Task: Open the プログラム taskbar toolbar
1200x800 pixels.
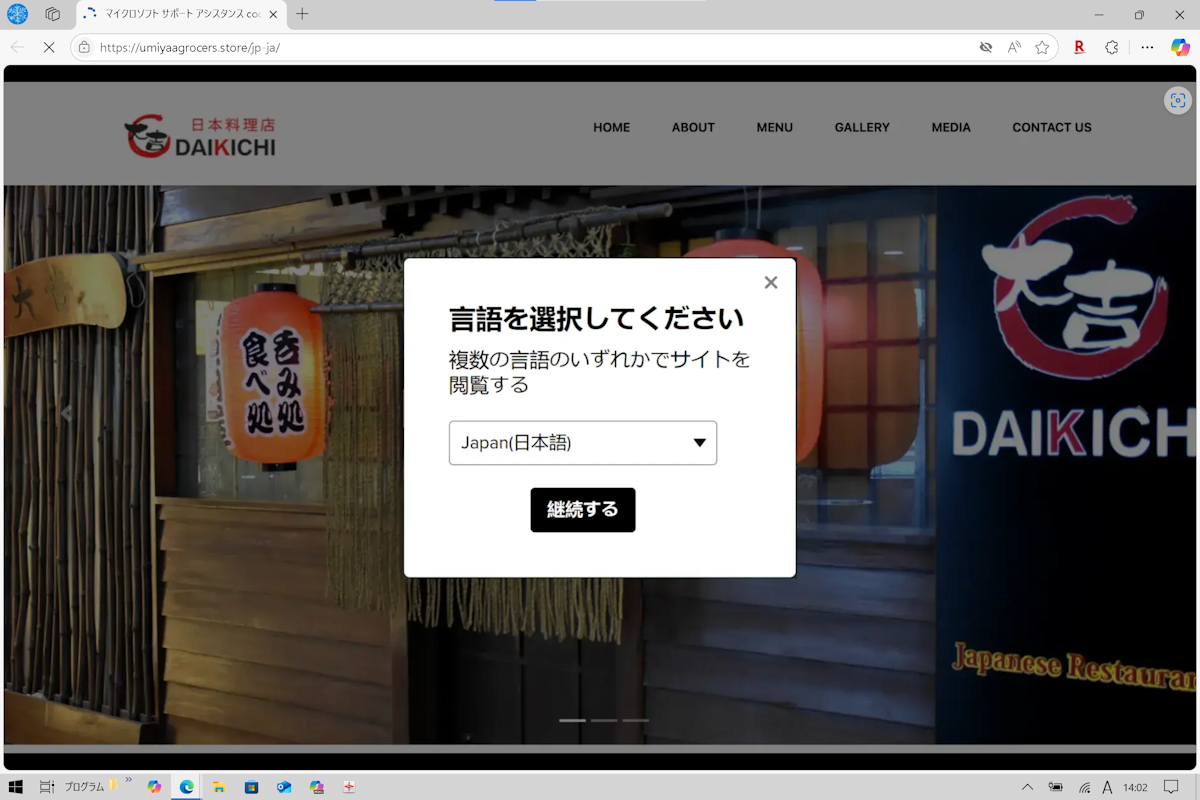Action: point(85,787)
